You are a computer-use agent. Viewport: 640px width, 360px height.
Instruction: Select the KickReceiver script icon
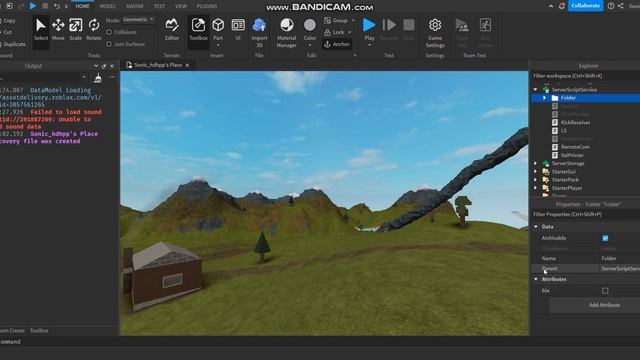555,122
